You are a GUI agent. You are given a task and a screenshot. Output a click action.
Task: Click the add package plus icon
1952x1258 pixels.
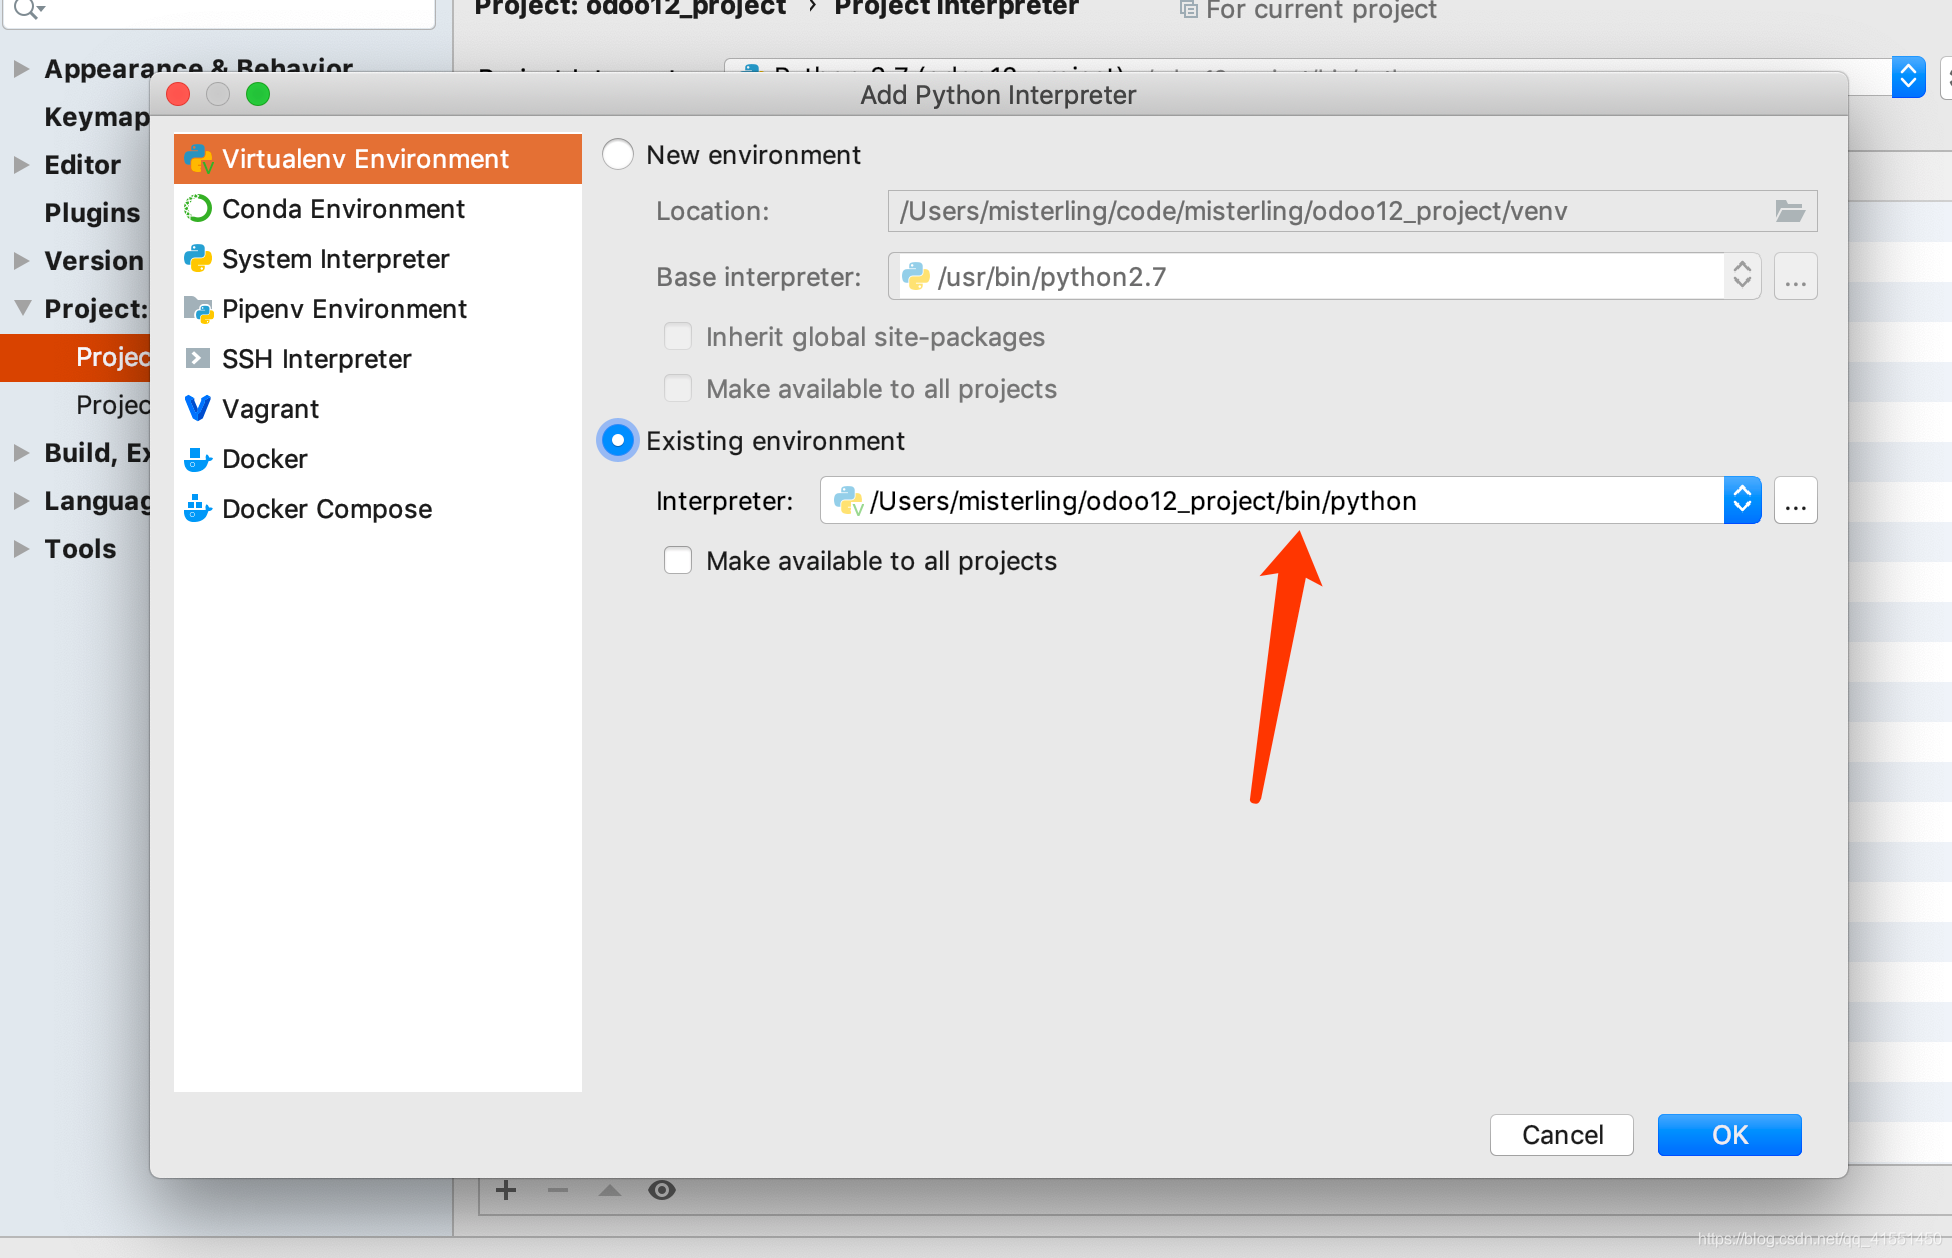point(506,1190)
